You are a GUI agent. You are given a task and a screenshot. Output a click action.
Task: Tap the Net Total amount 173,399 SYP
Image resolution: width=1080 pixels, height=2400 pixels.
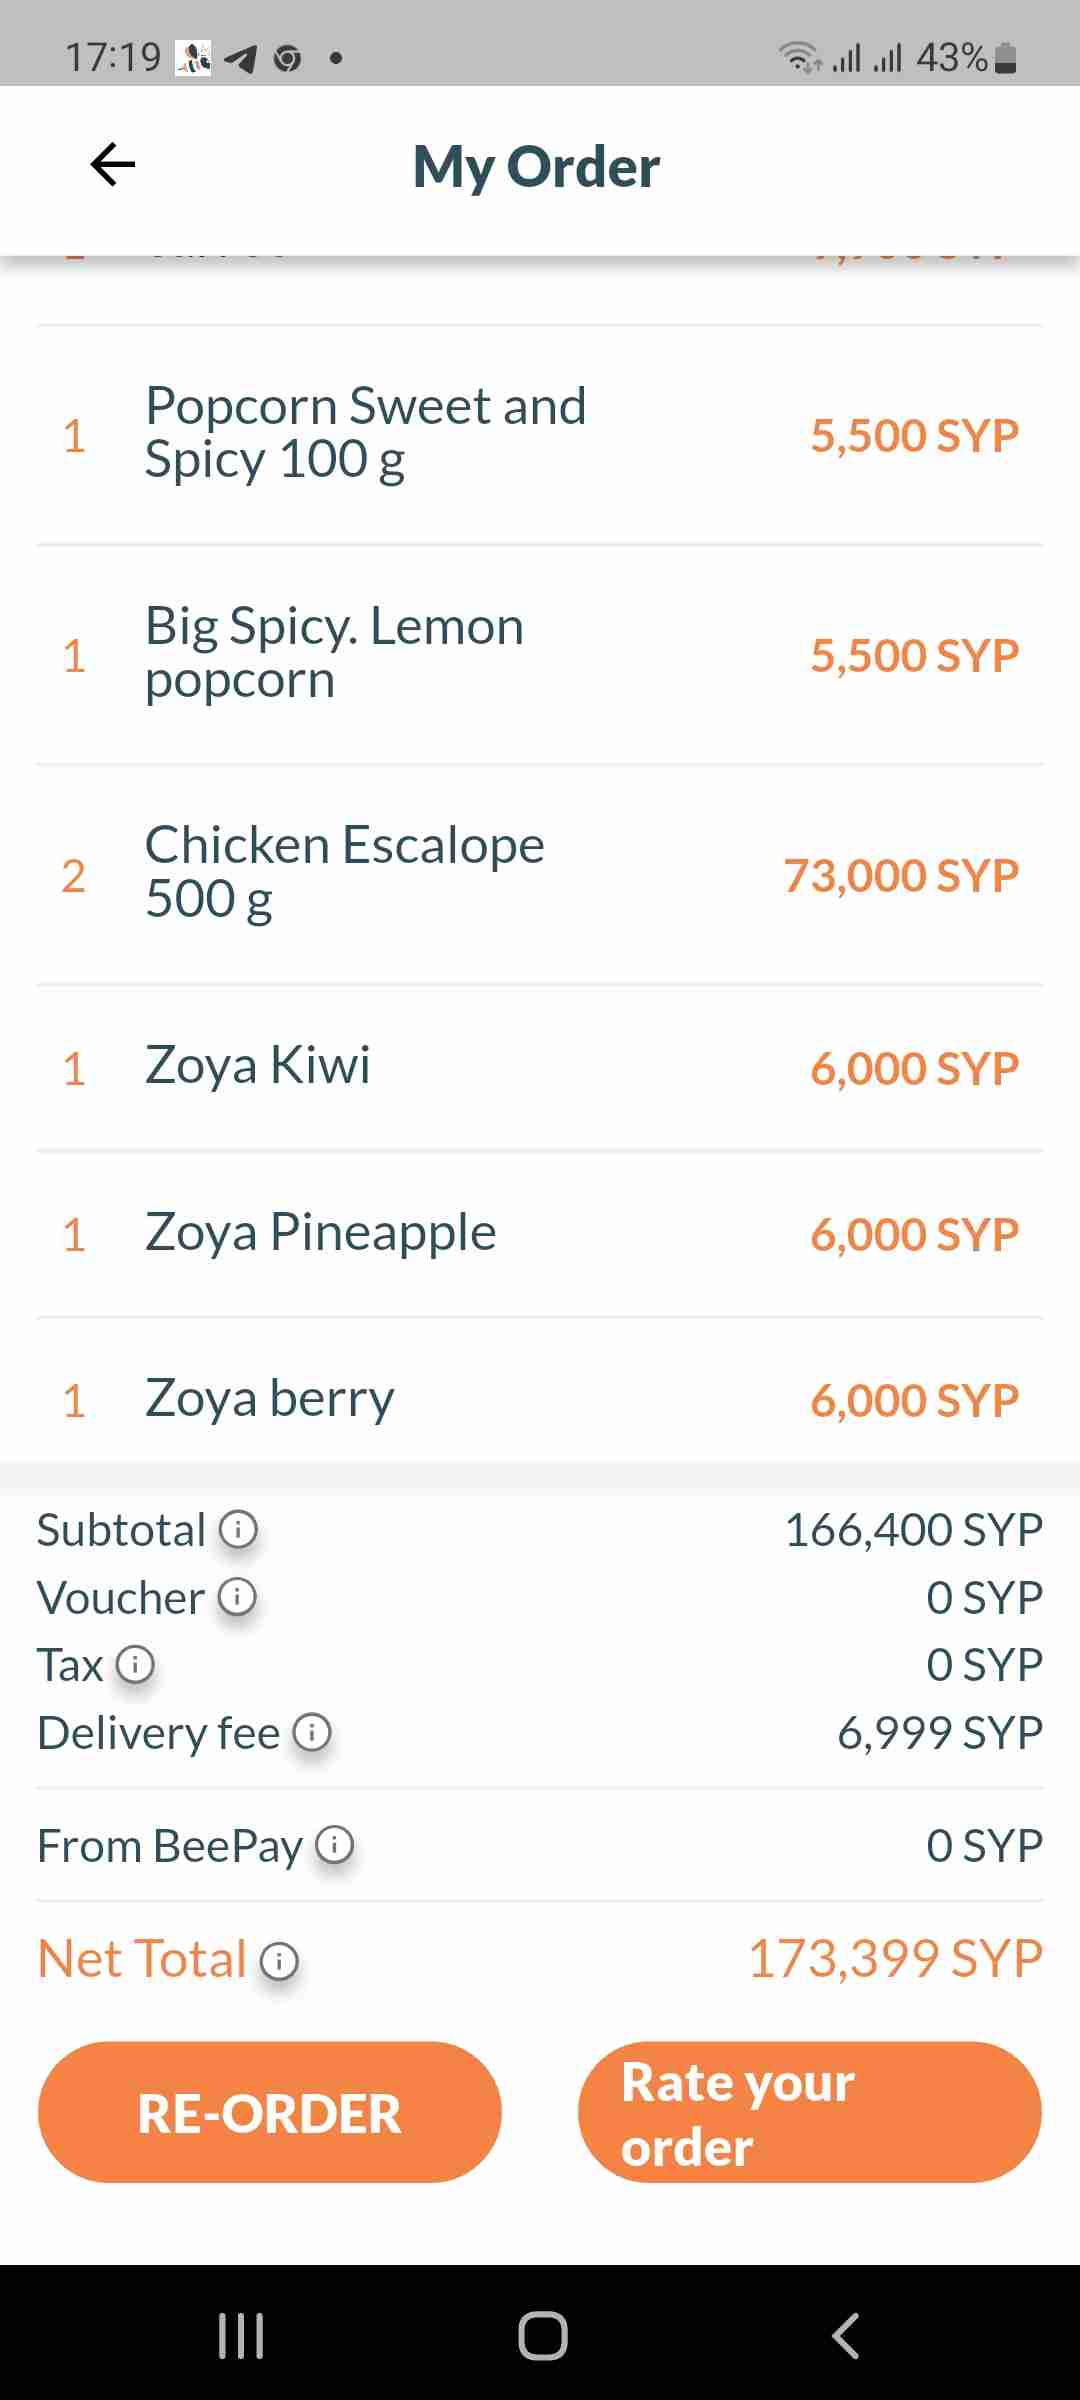pyautogui.click(x=895, y=1958)
